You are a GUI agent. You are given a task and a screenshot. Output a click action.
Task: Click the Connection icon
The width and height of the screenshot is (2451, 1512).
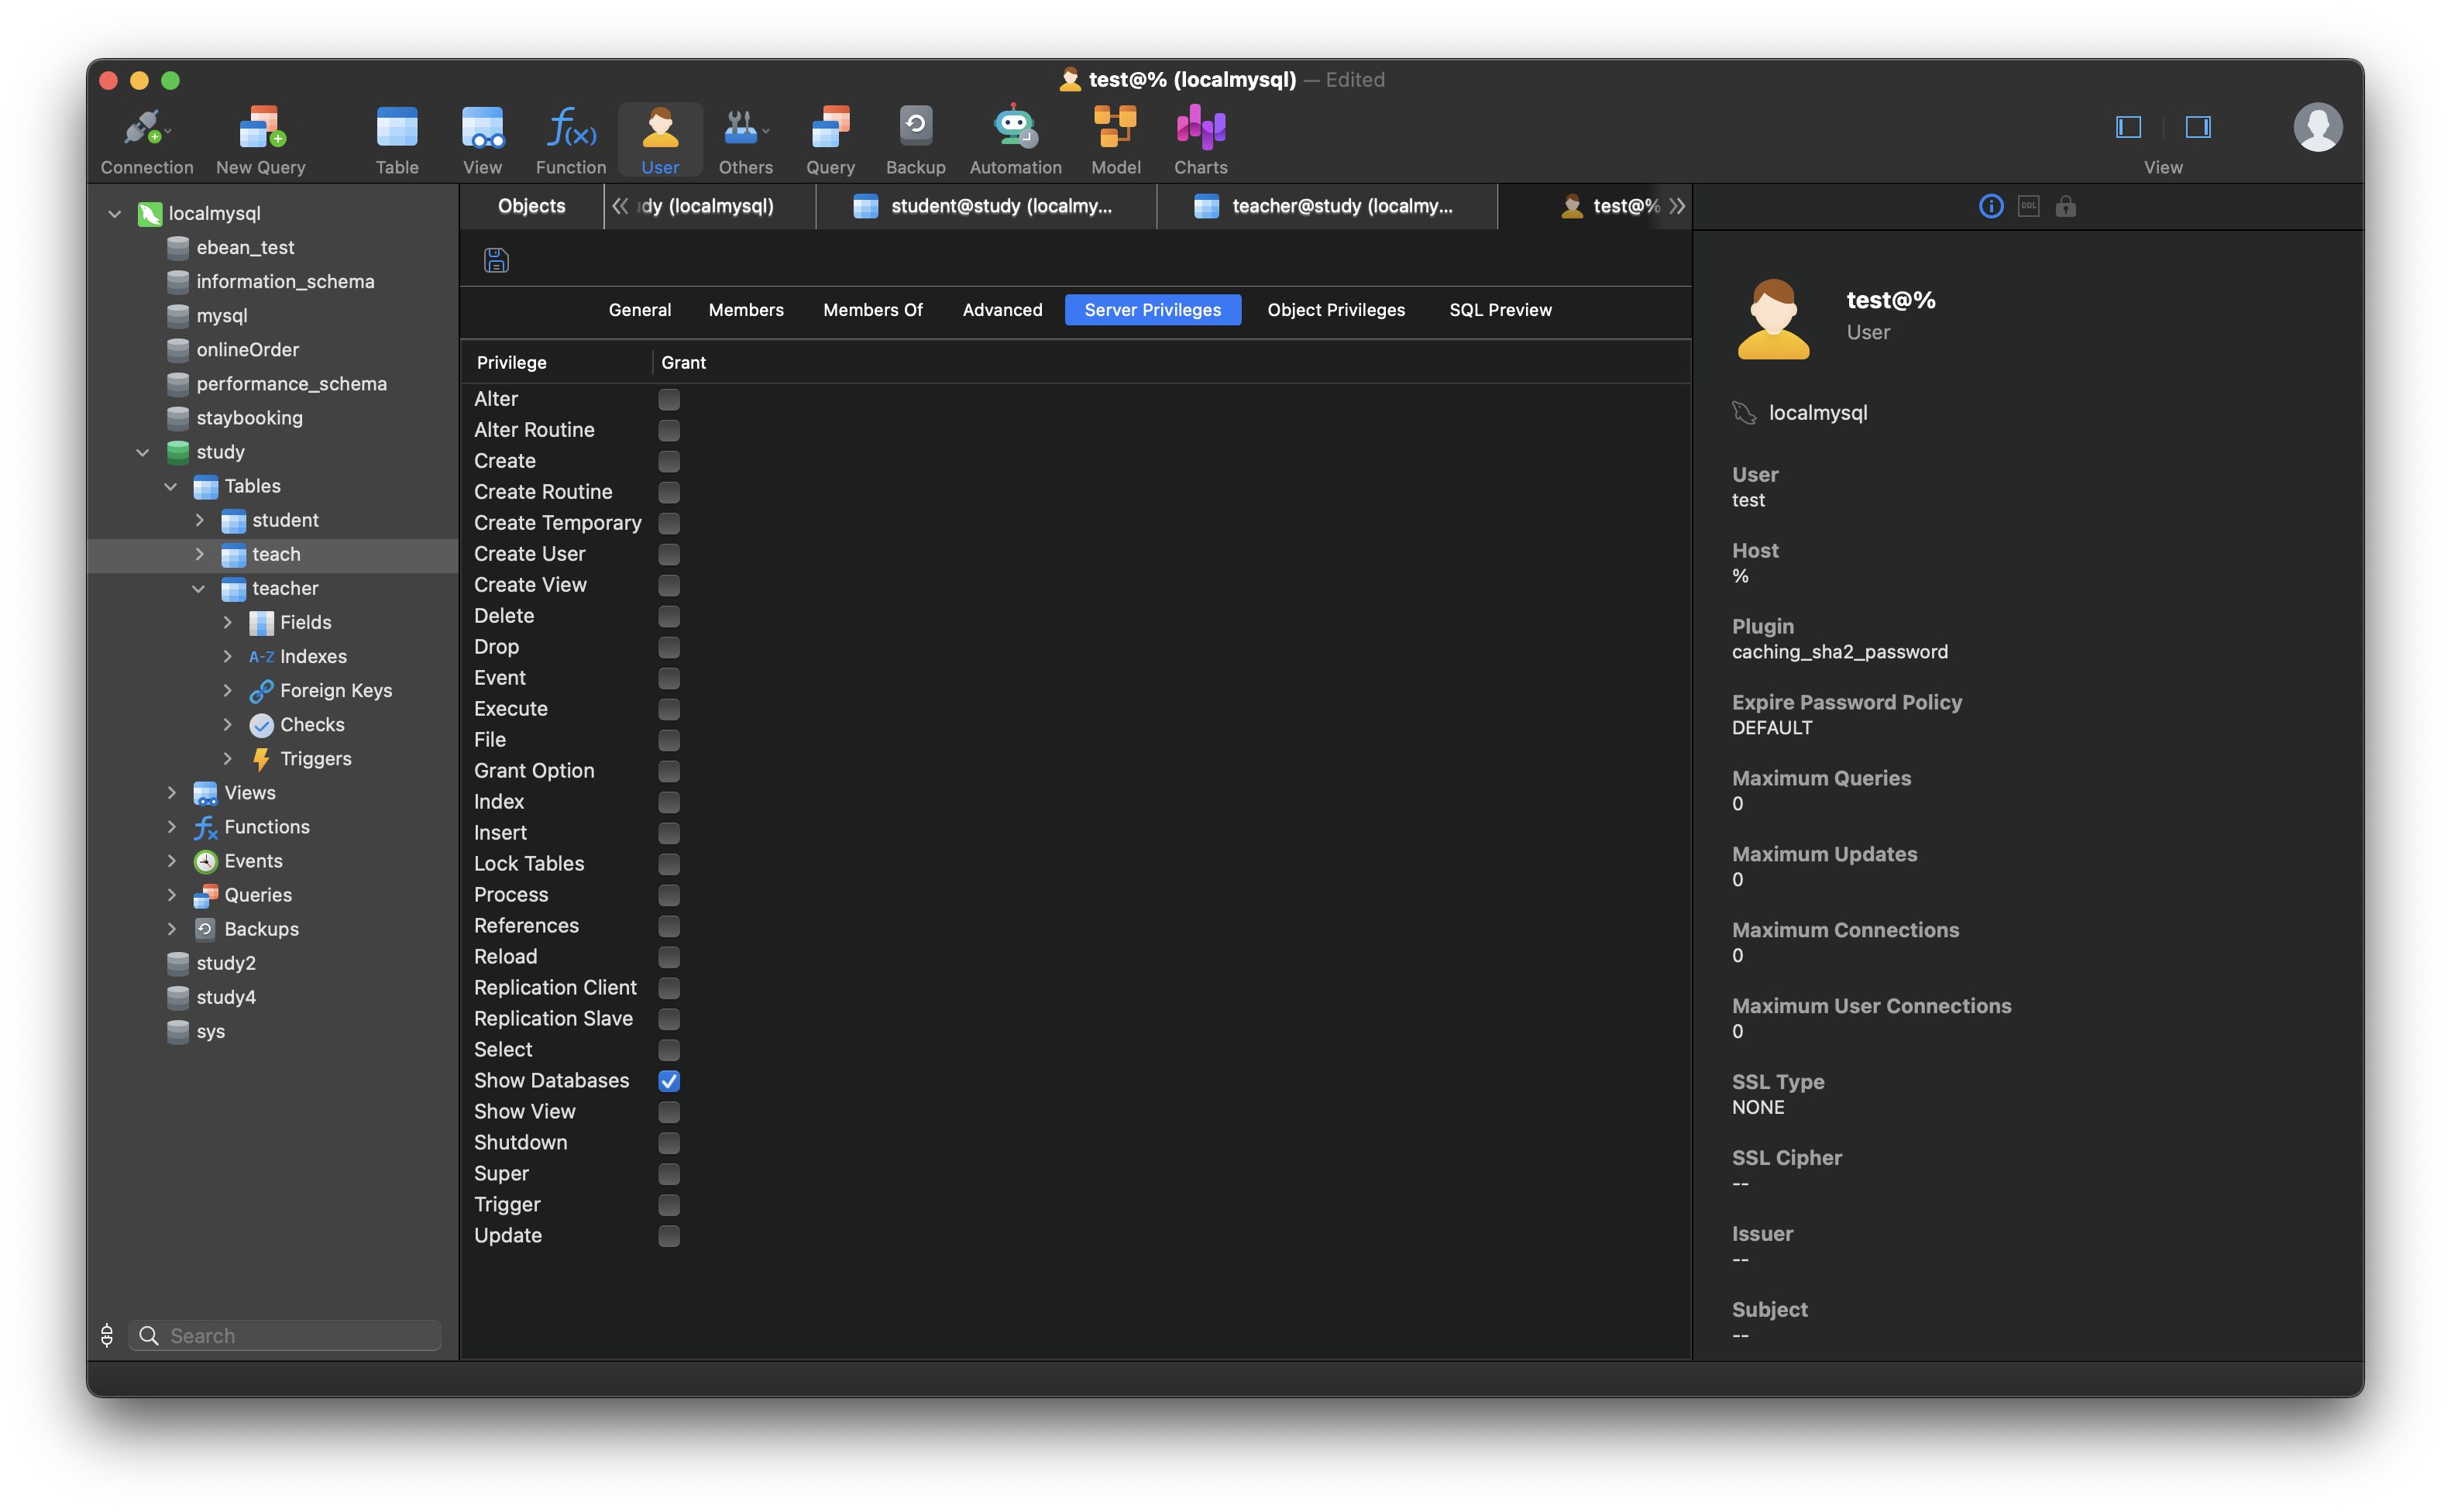(x=146, y=138)
